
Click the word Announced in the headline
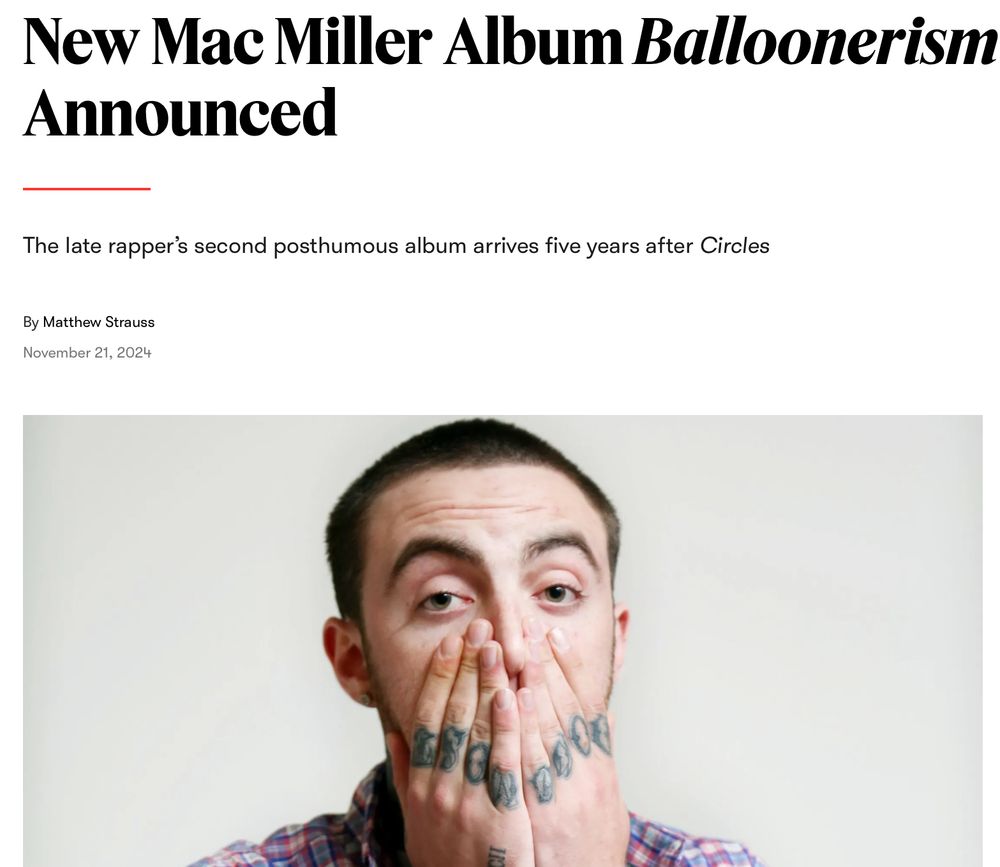[180, 114]
